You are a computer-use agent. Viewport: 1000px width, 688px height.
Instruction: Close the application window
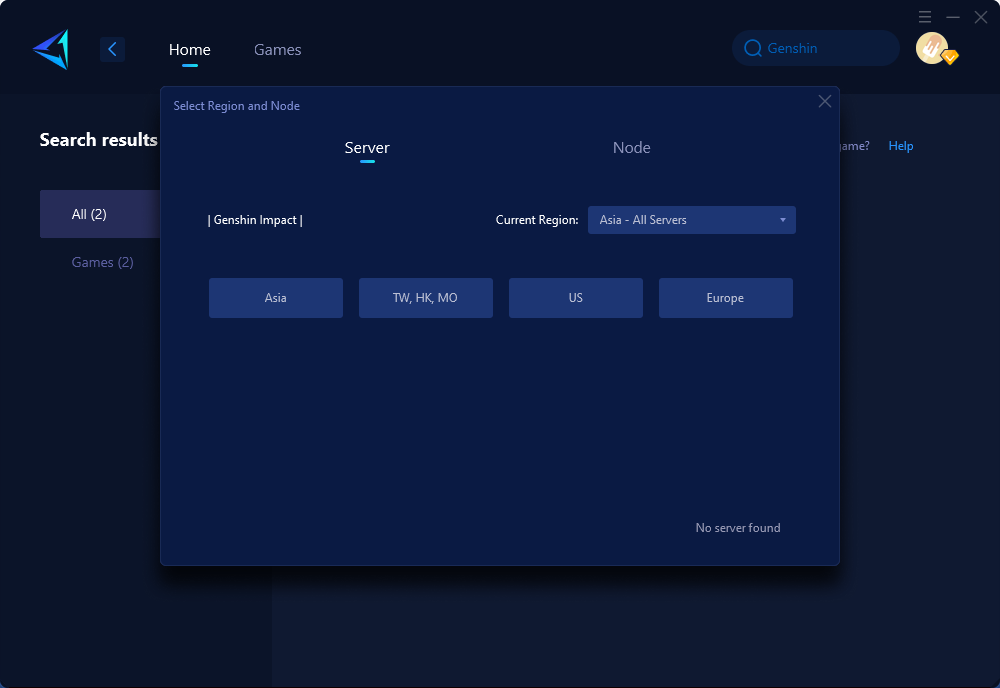(x=981, y=17)
